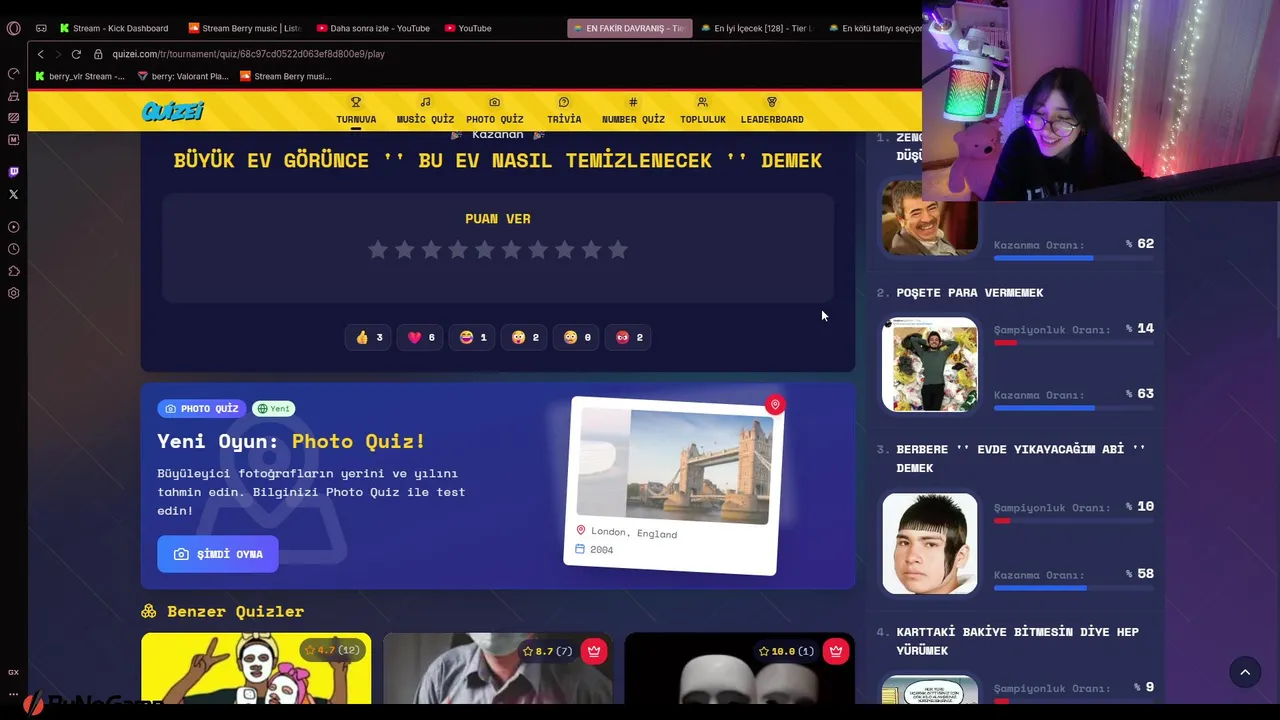Screen dimensions: 1280x720
Task: Switch to the Stream - Kick Dashboard tab
Action: [x=114, y=28]
